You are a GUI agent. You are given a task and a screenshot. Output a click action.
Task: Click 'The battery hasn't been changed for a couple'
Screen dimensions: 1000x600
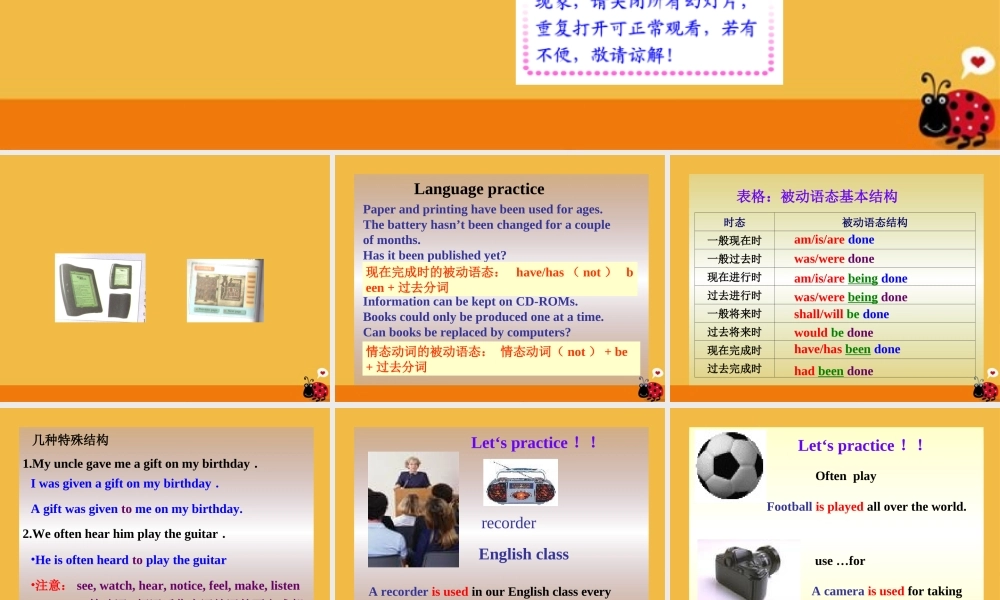pyautogui.click(x=487, y=224)
